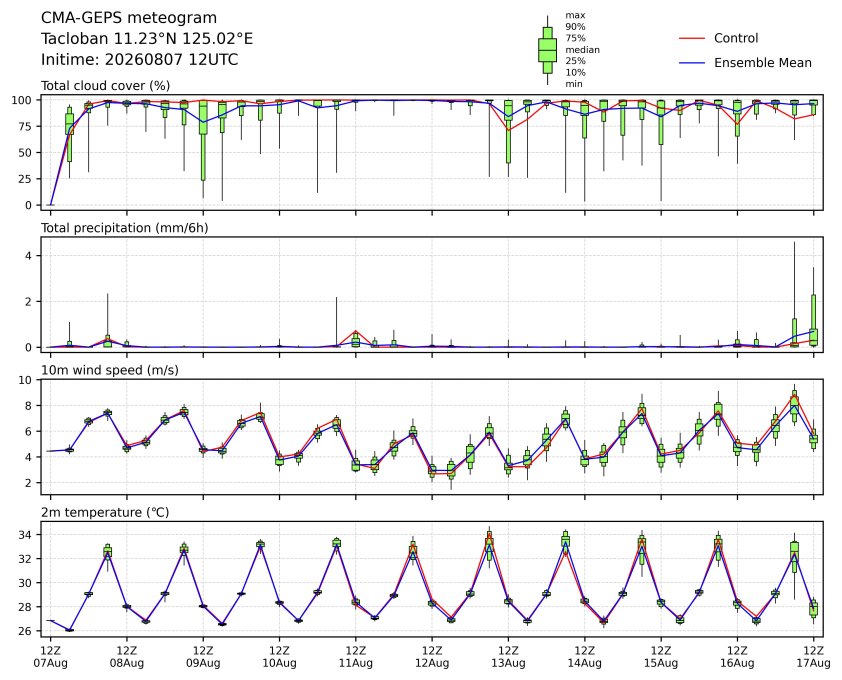Click the 12Z 13Aug axis label

pos(508,657)
